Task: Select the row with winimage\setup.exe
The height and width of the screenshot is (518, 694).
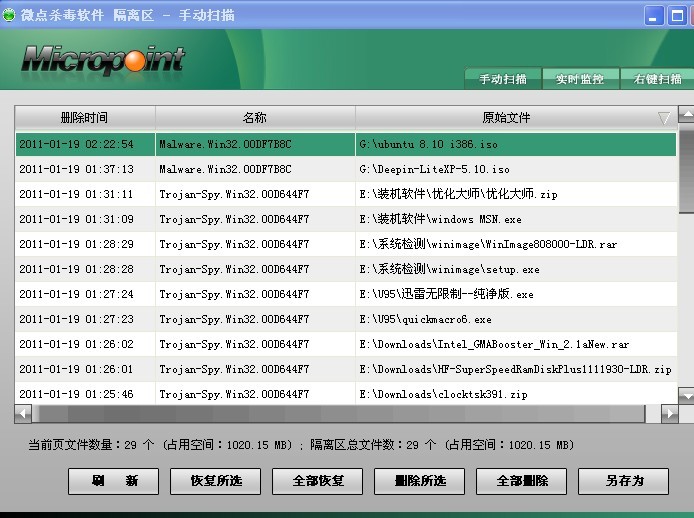Action: (x=346, y=269)
